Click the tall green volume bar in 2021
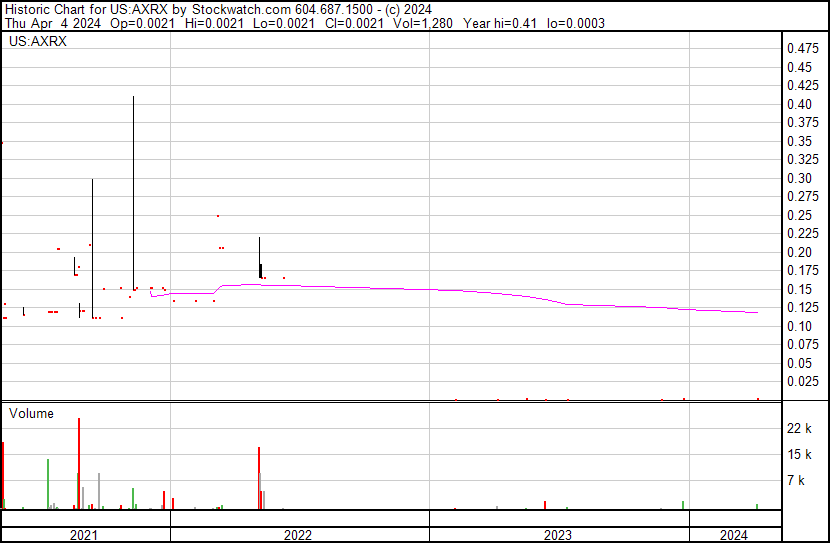The image size is (830, 543). point(48,484)
